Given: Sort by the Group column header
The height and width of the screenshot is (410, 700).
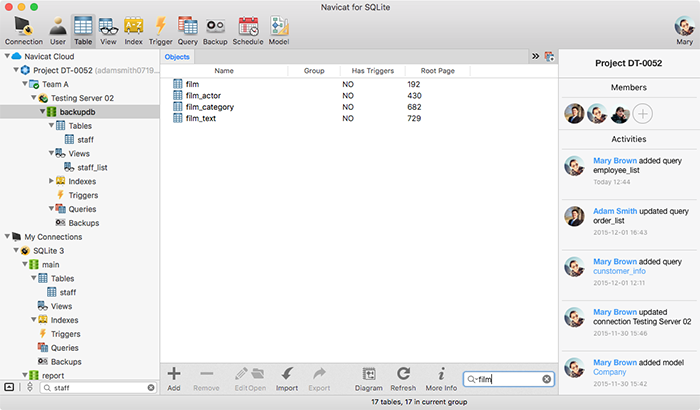Looking at the screenshot, I should point(314,71).
